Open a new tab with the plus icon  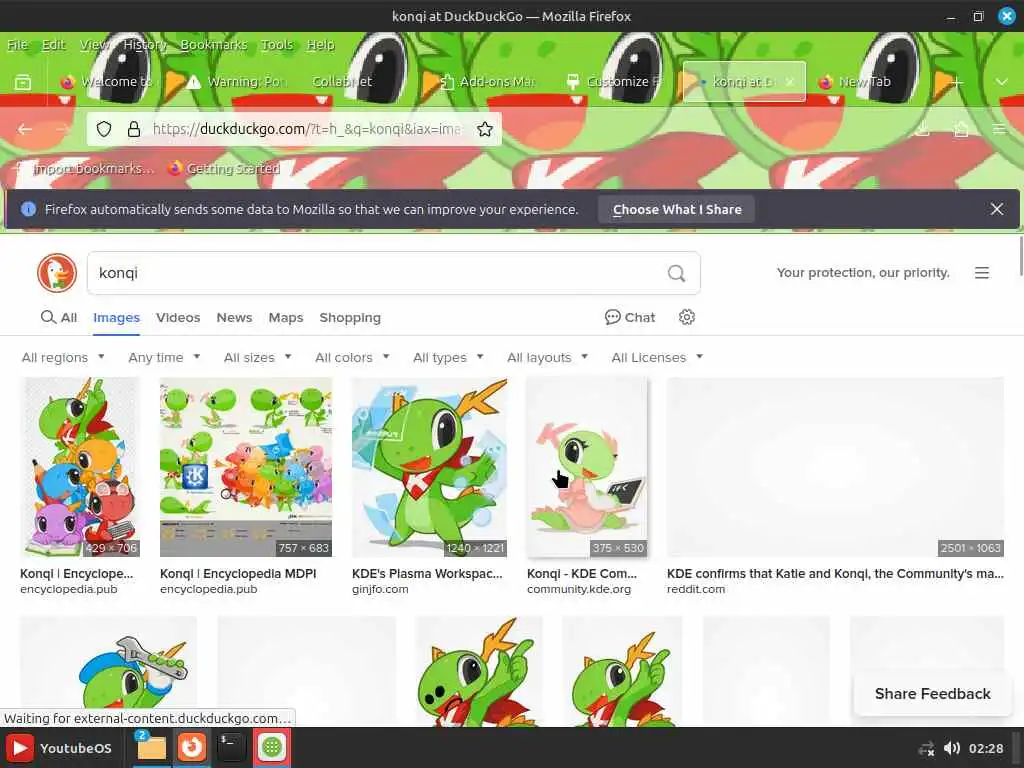(x=957, y=82)
